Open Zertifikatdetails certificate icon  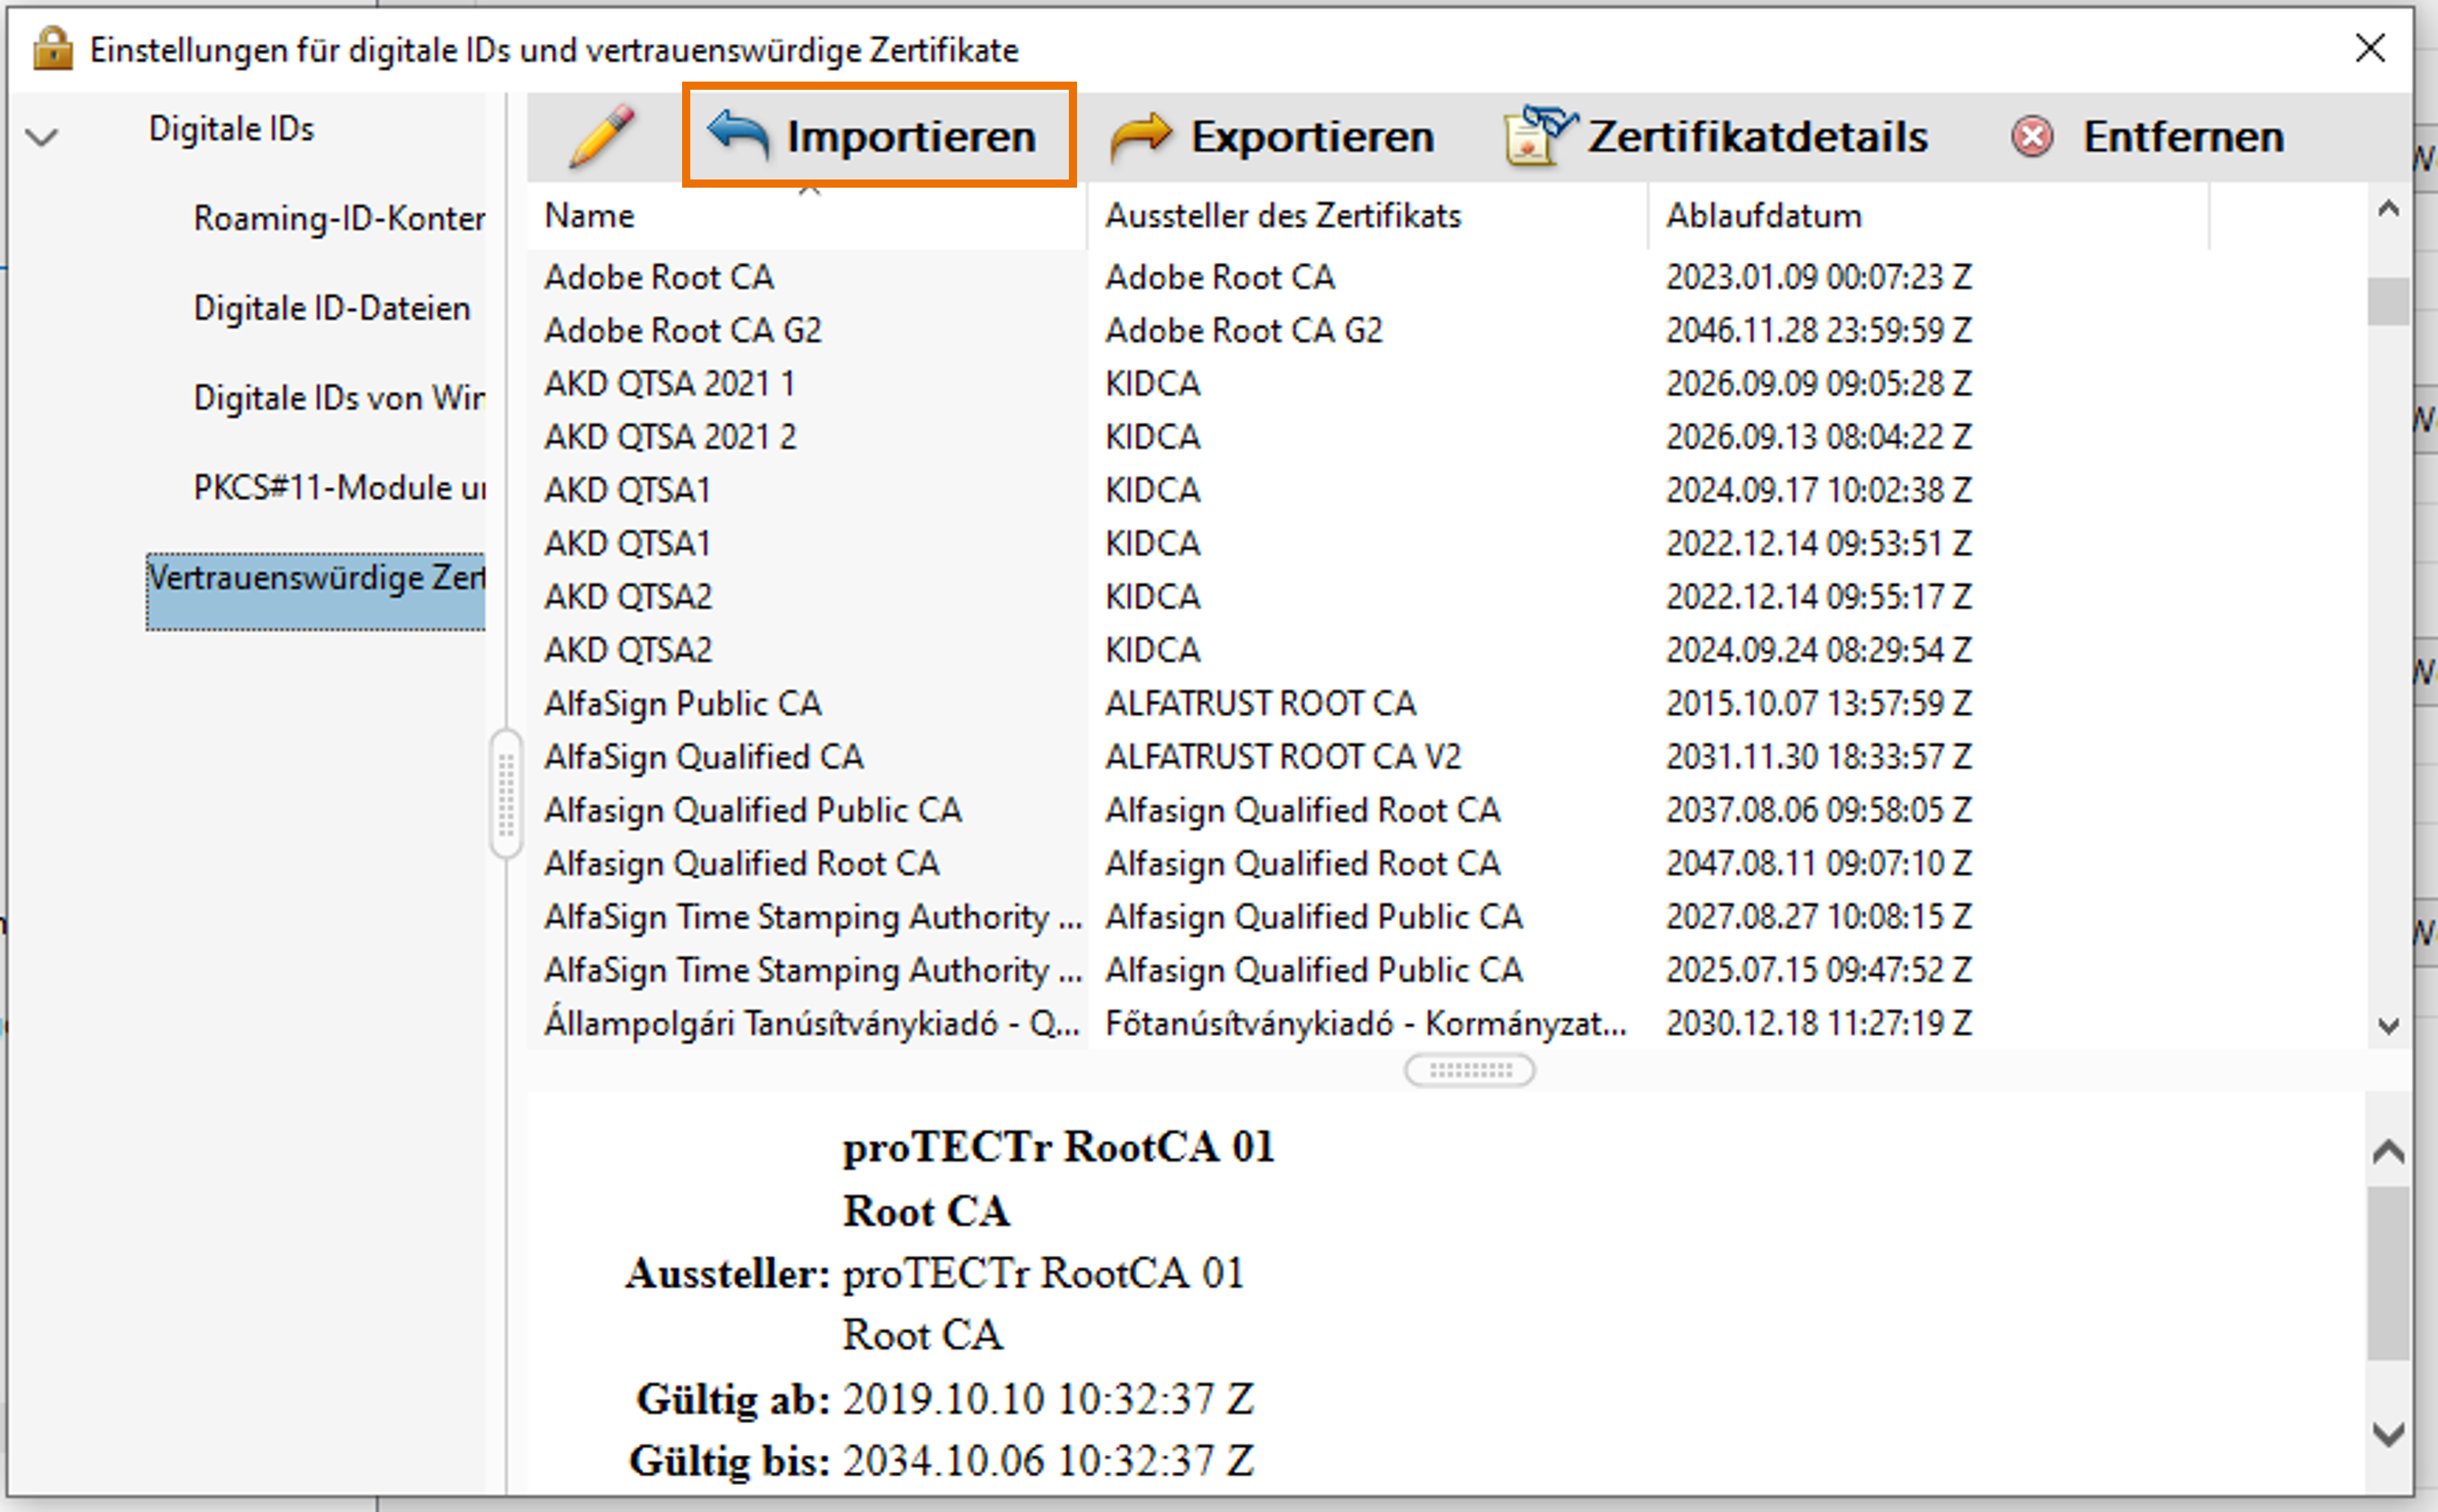point(1537,136)
